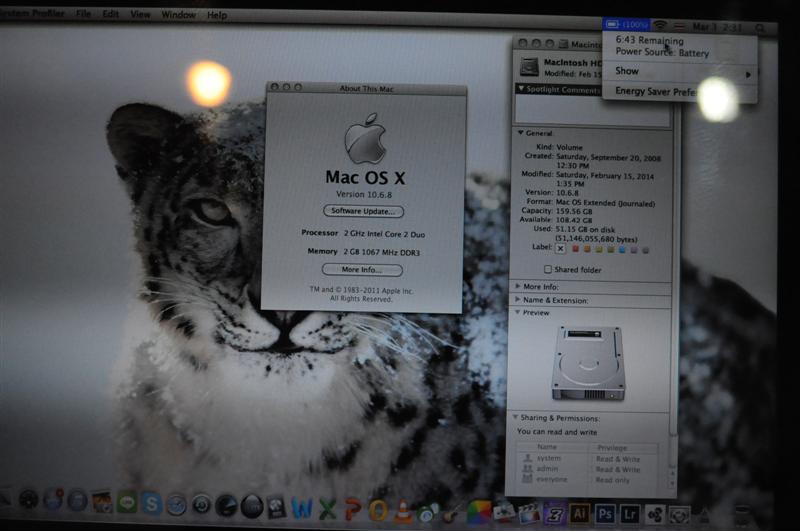The width and height of the screenshot is (800, 531).
Task: Open the Help menu
Action: tap(217, 15)
